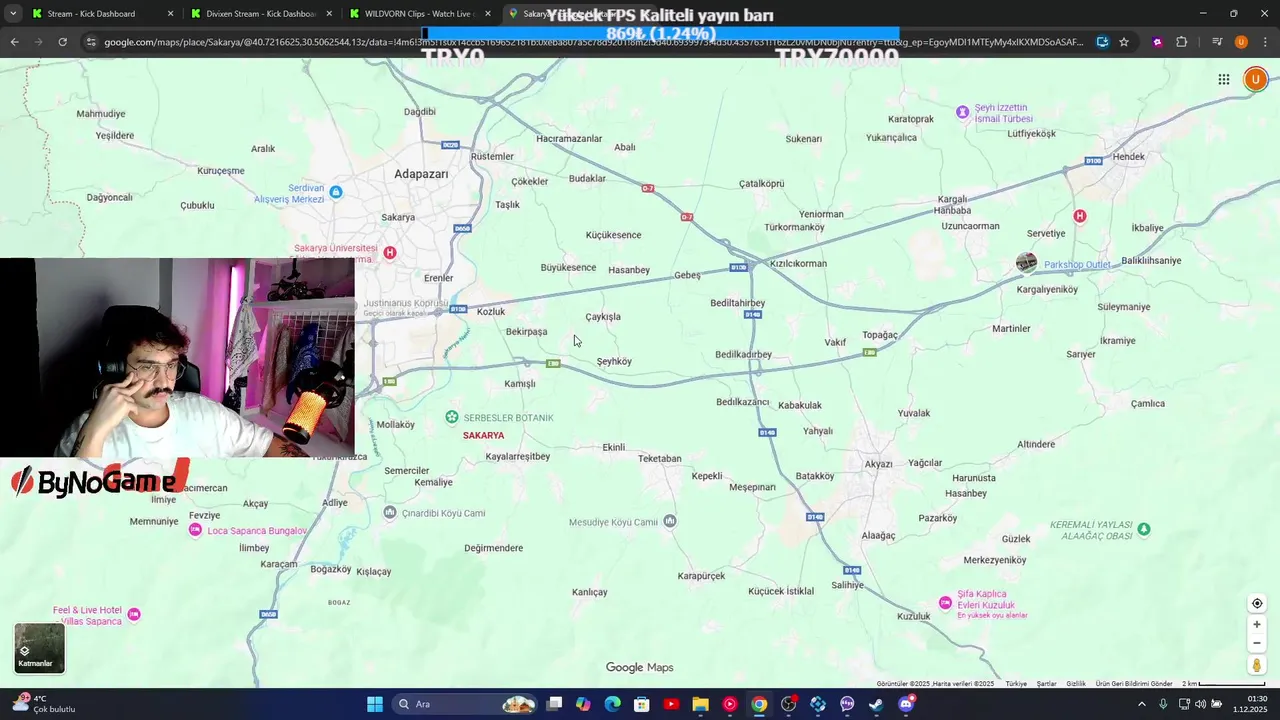This screenshot has width=1280, height=720.
Task: Open File Explorer from taskbar
Action: 700,704
